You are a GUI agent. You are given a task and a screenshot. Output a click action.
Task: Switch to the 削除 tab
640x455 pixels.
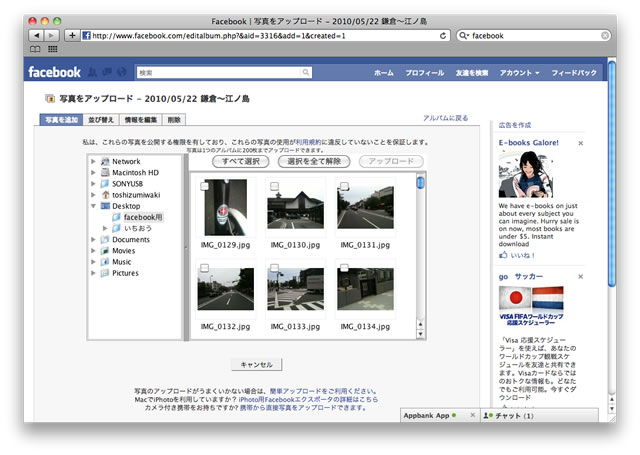tap(174, 120)
